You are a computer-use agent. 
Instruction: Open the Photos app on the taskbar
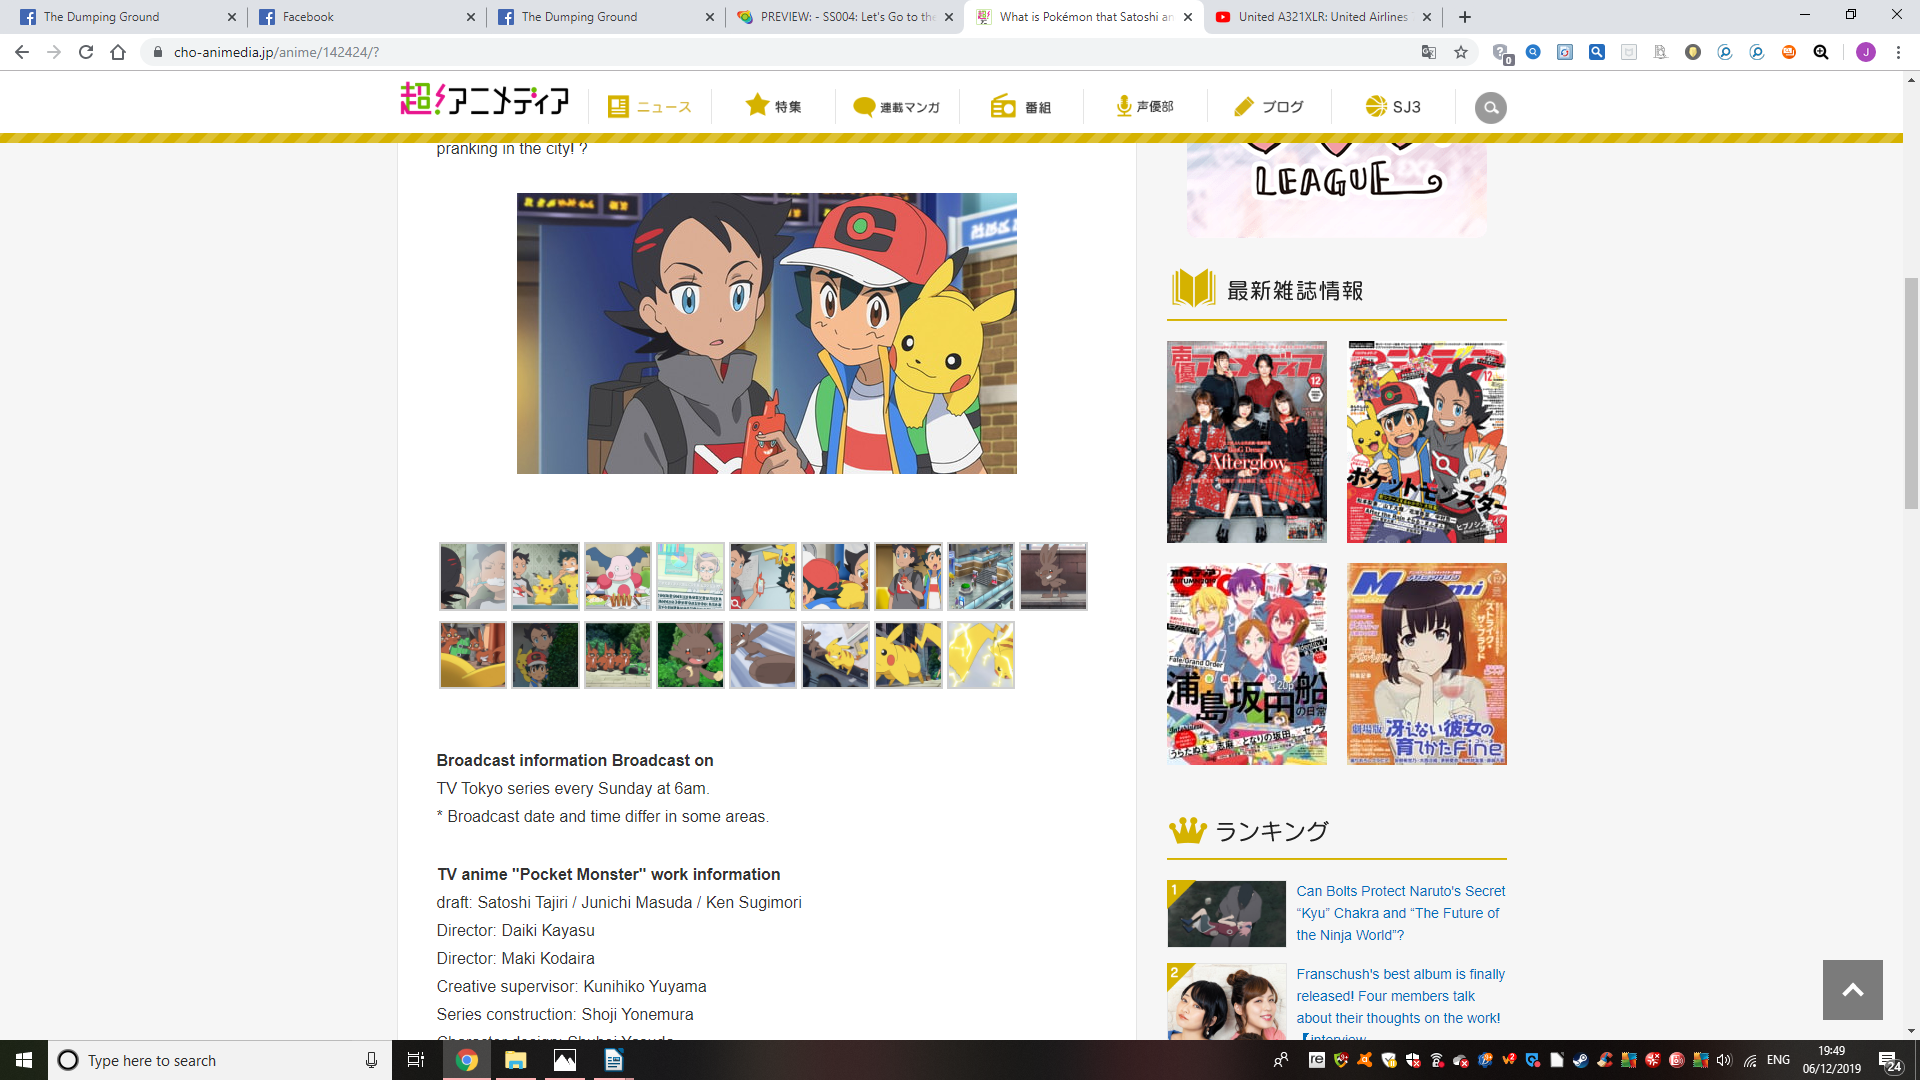tap(565, 1060)
